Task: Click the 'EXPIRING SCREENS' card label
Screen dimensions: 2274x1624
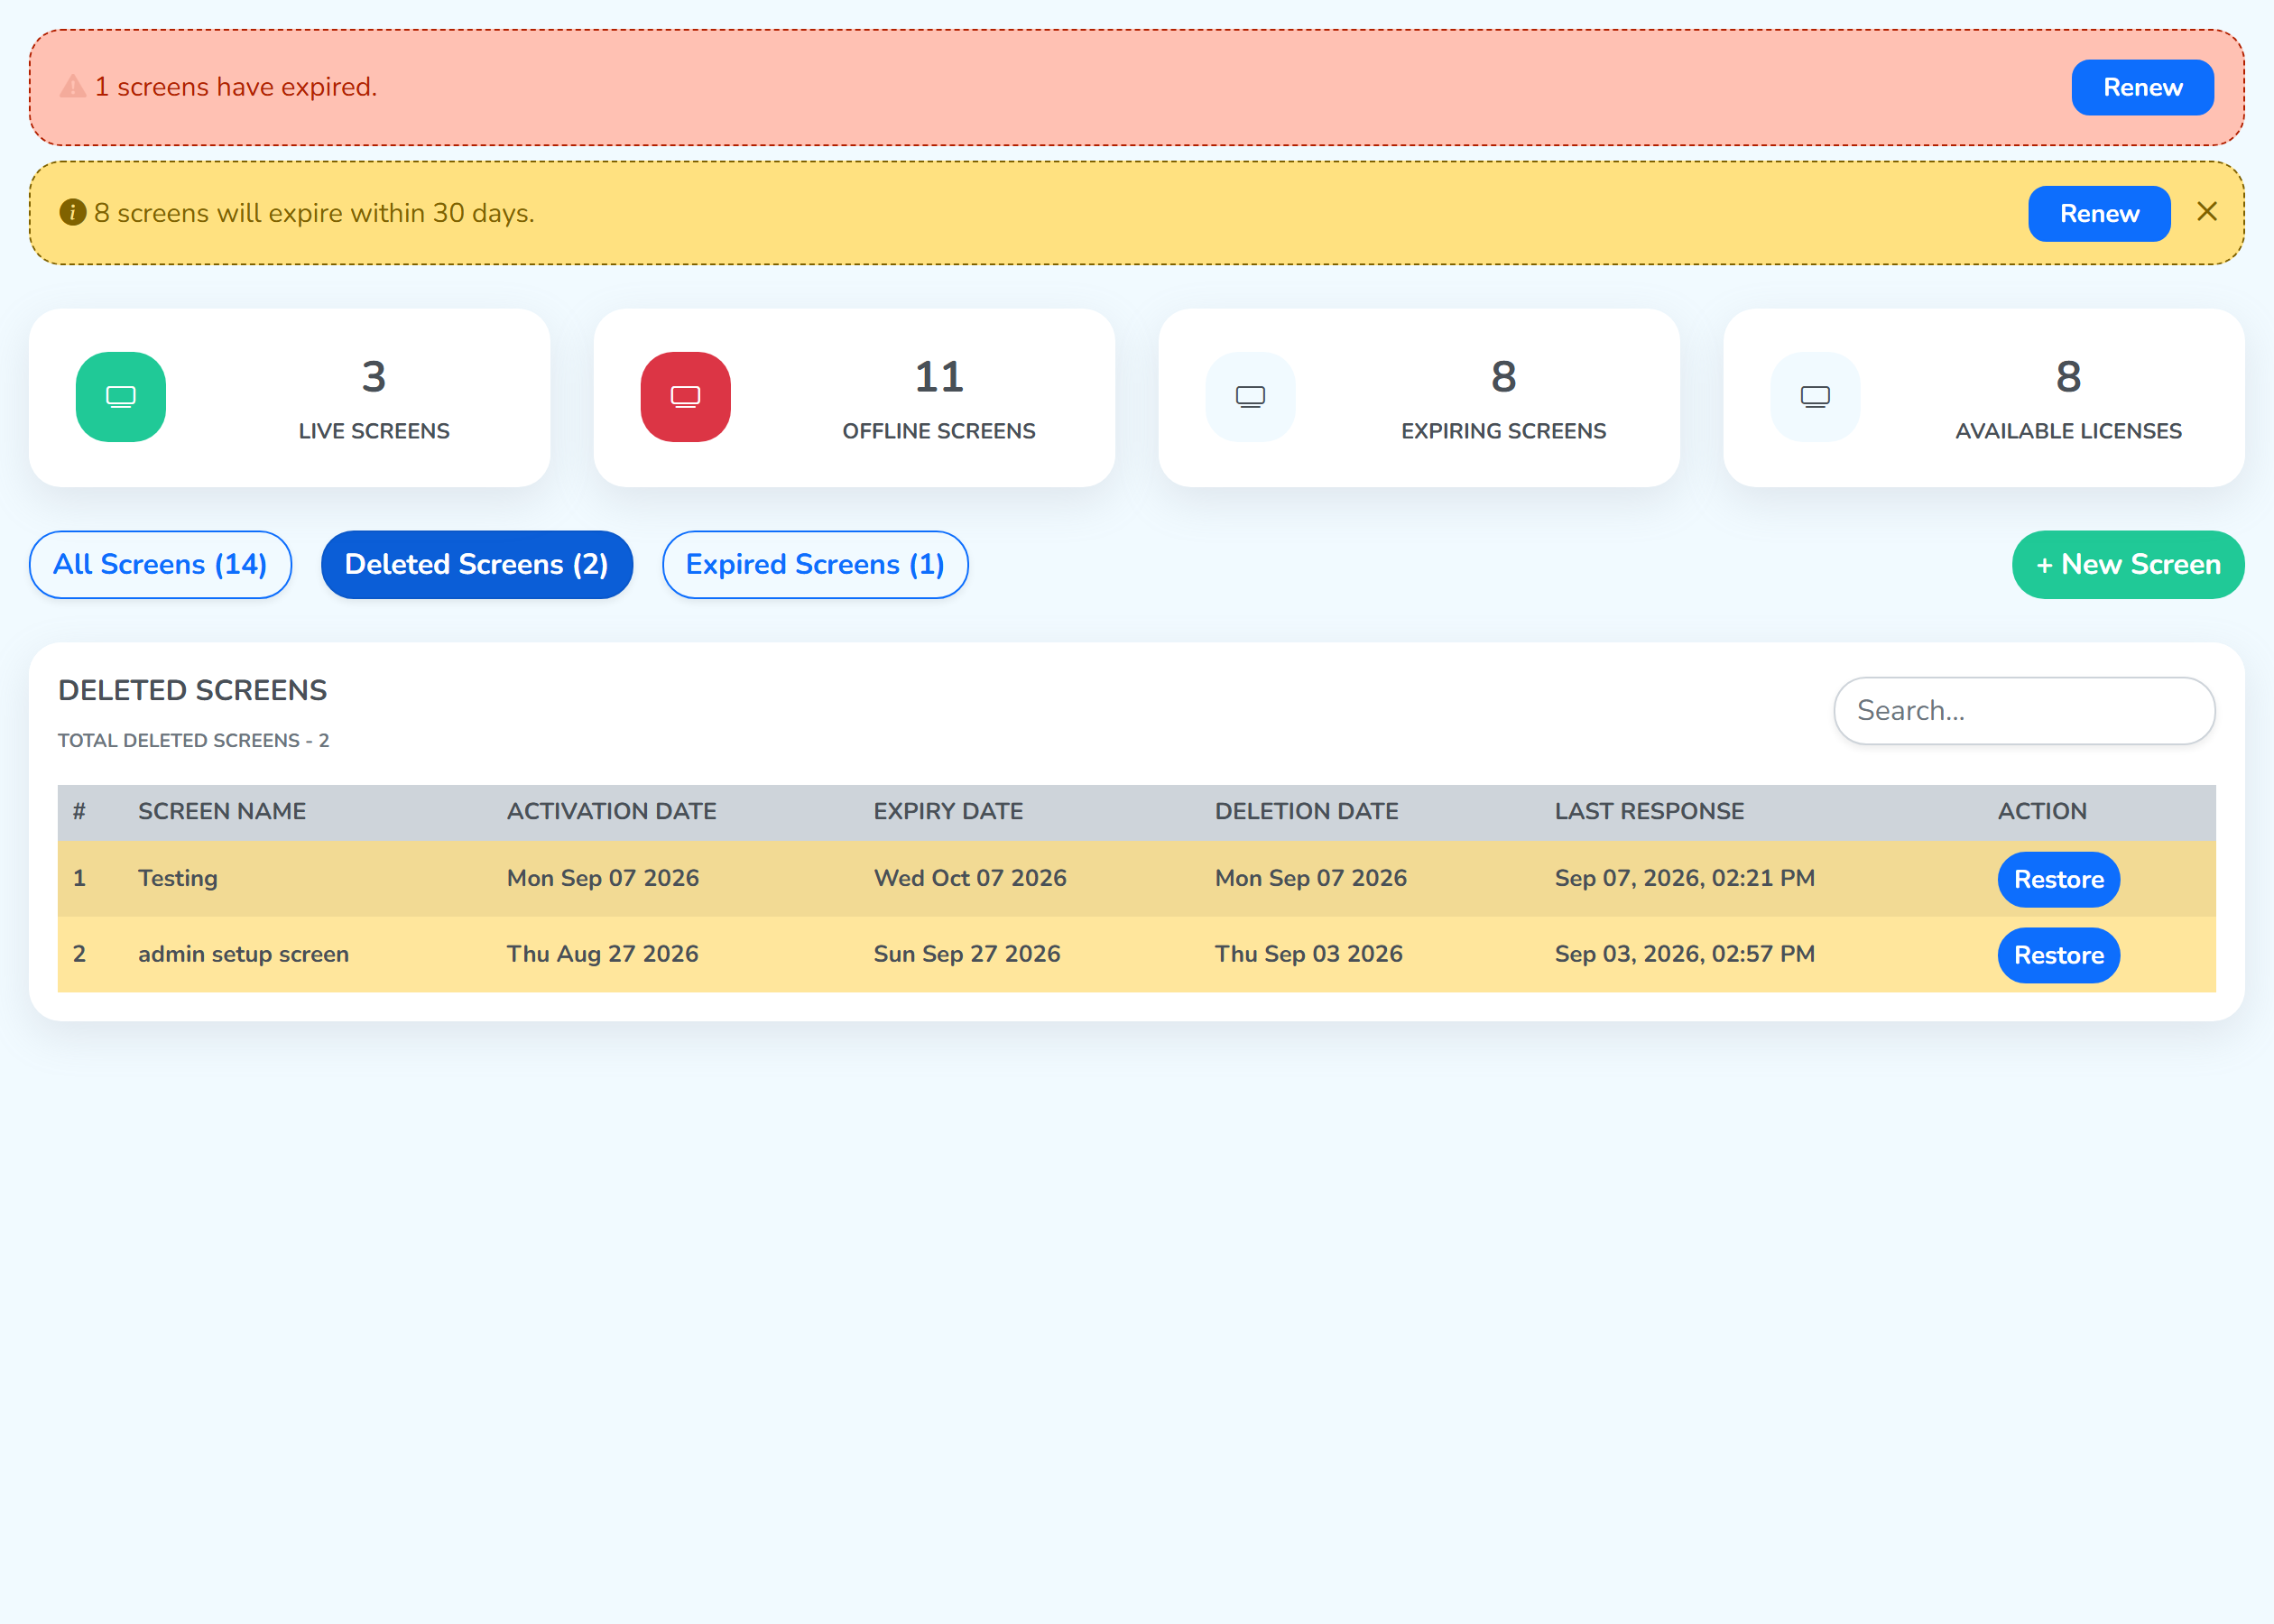Action: [x=1503, y=431]
